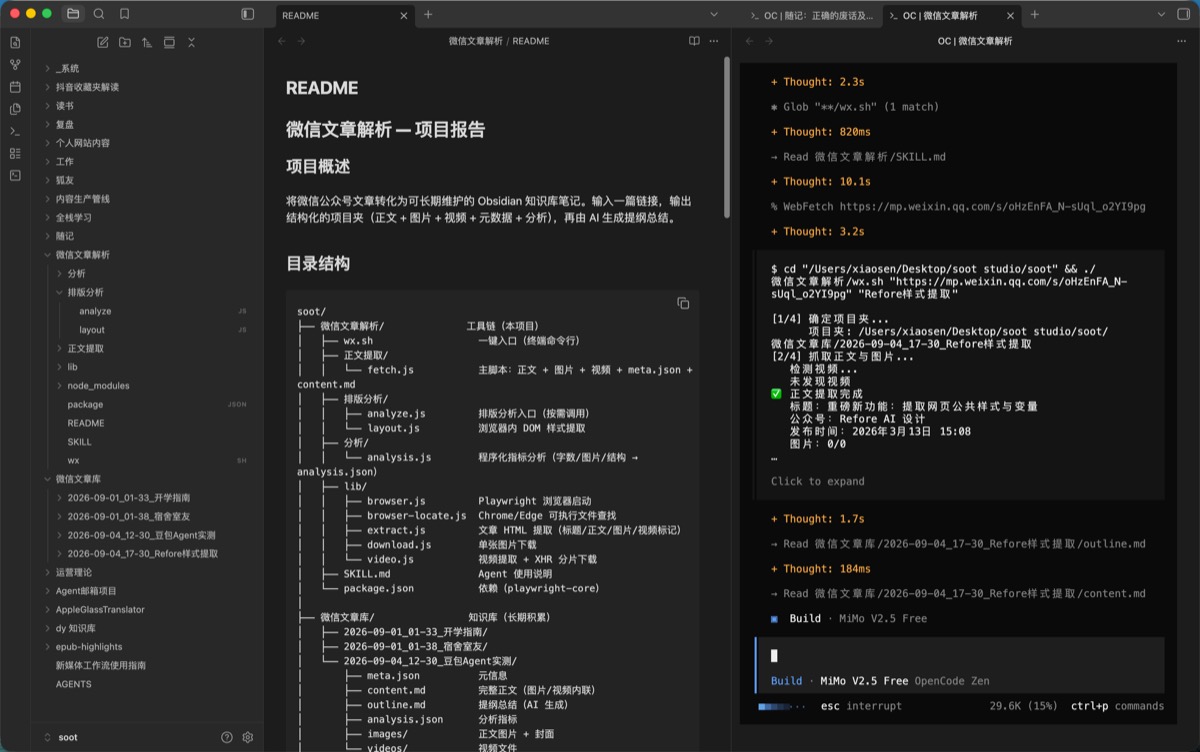Open tab list dropdown in left pane
The height and width of the screenshot is (752, 1200).
[x=714, y=14]
